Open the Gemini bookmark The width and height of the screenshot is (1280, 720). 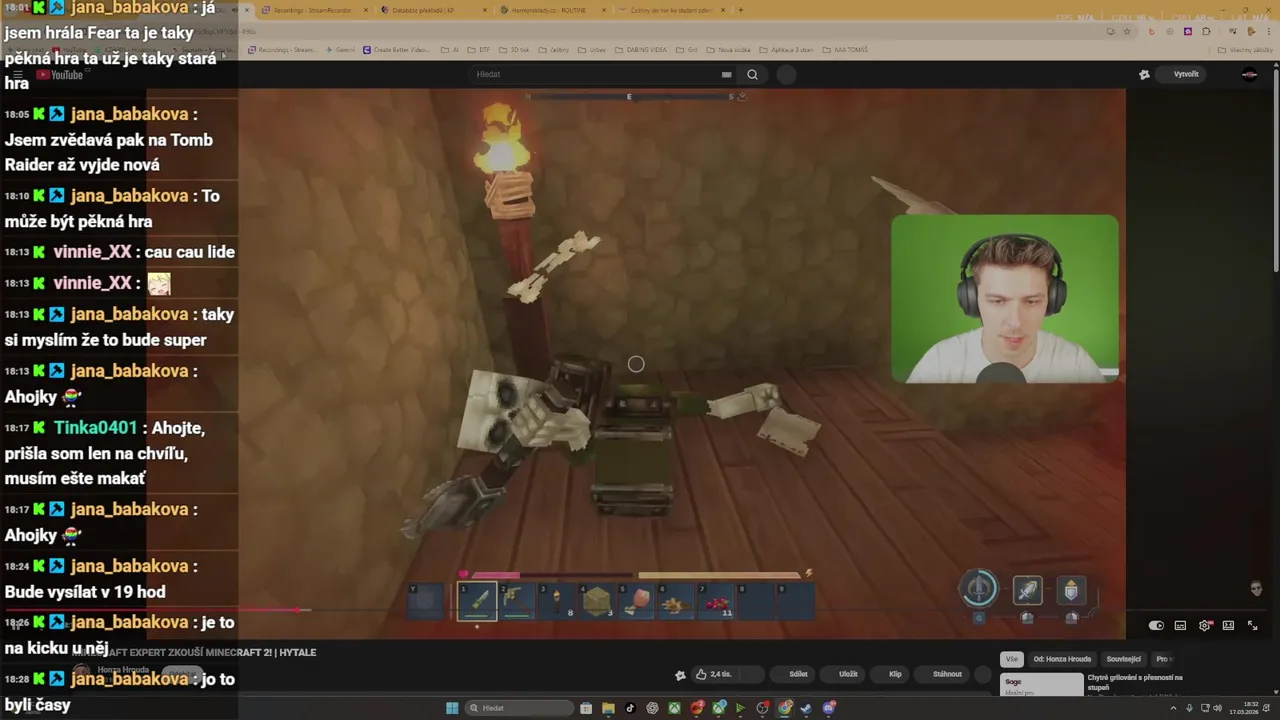[x=339, y=50]
